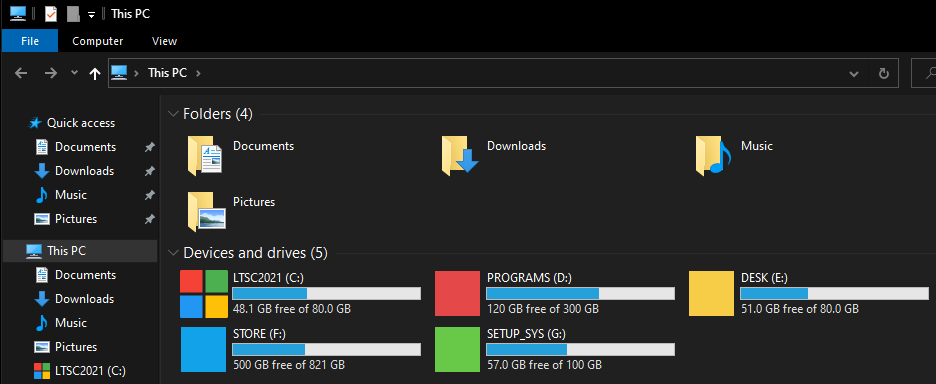Open the View ribbon tab
The image size is (936, 384).
click(164, 41)
